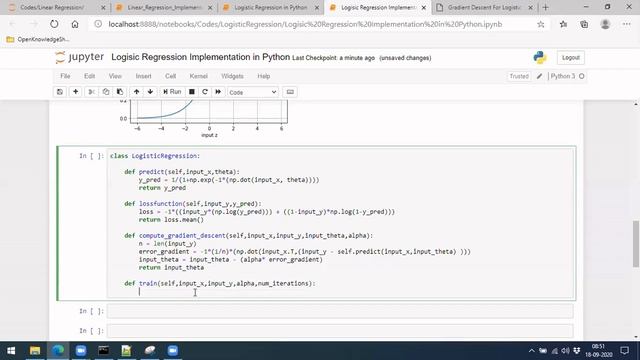Save notebook with the floppy disk icon
This screenshot has height=360, width=640.
pyautogui.click(x=60, y=92)
